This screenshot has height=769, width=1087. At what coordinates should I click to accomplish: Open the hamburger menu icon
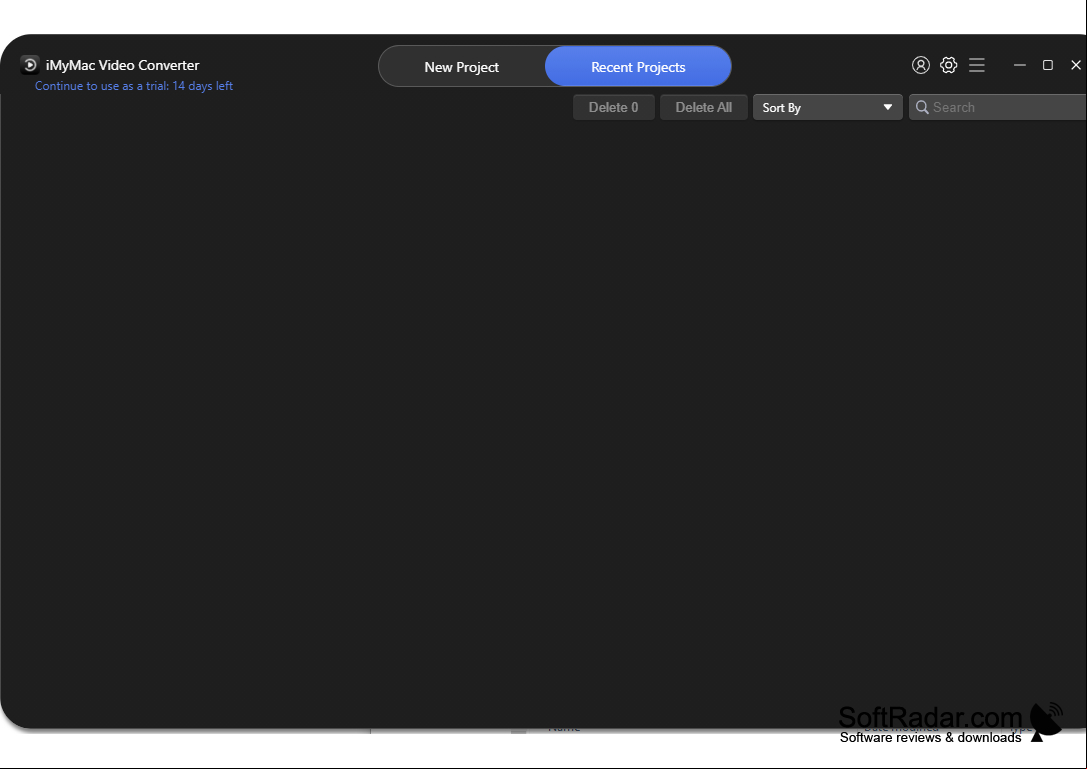click(977, 65)
